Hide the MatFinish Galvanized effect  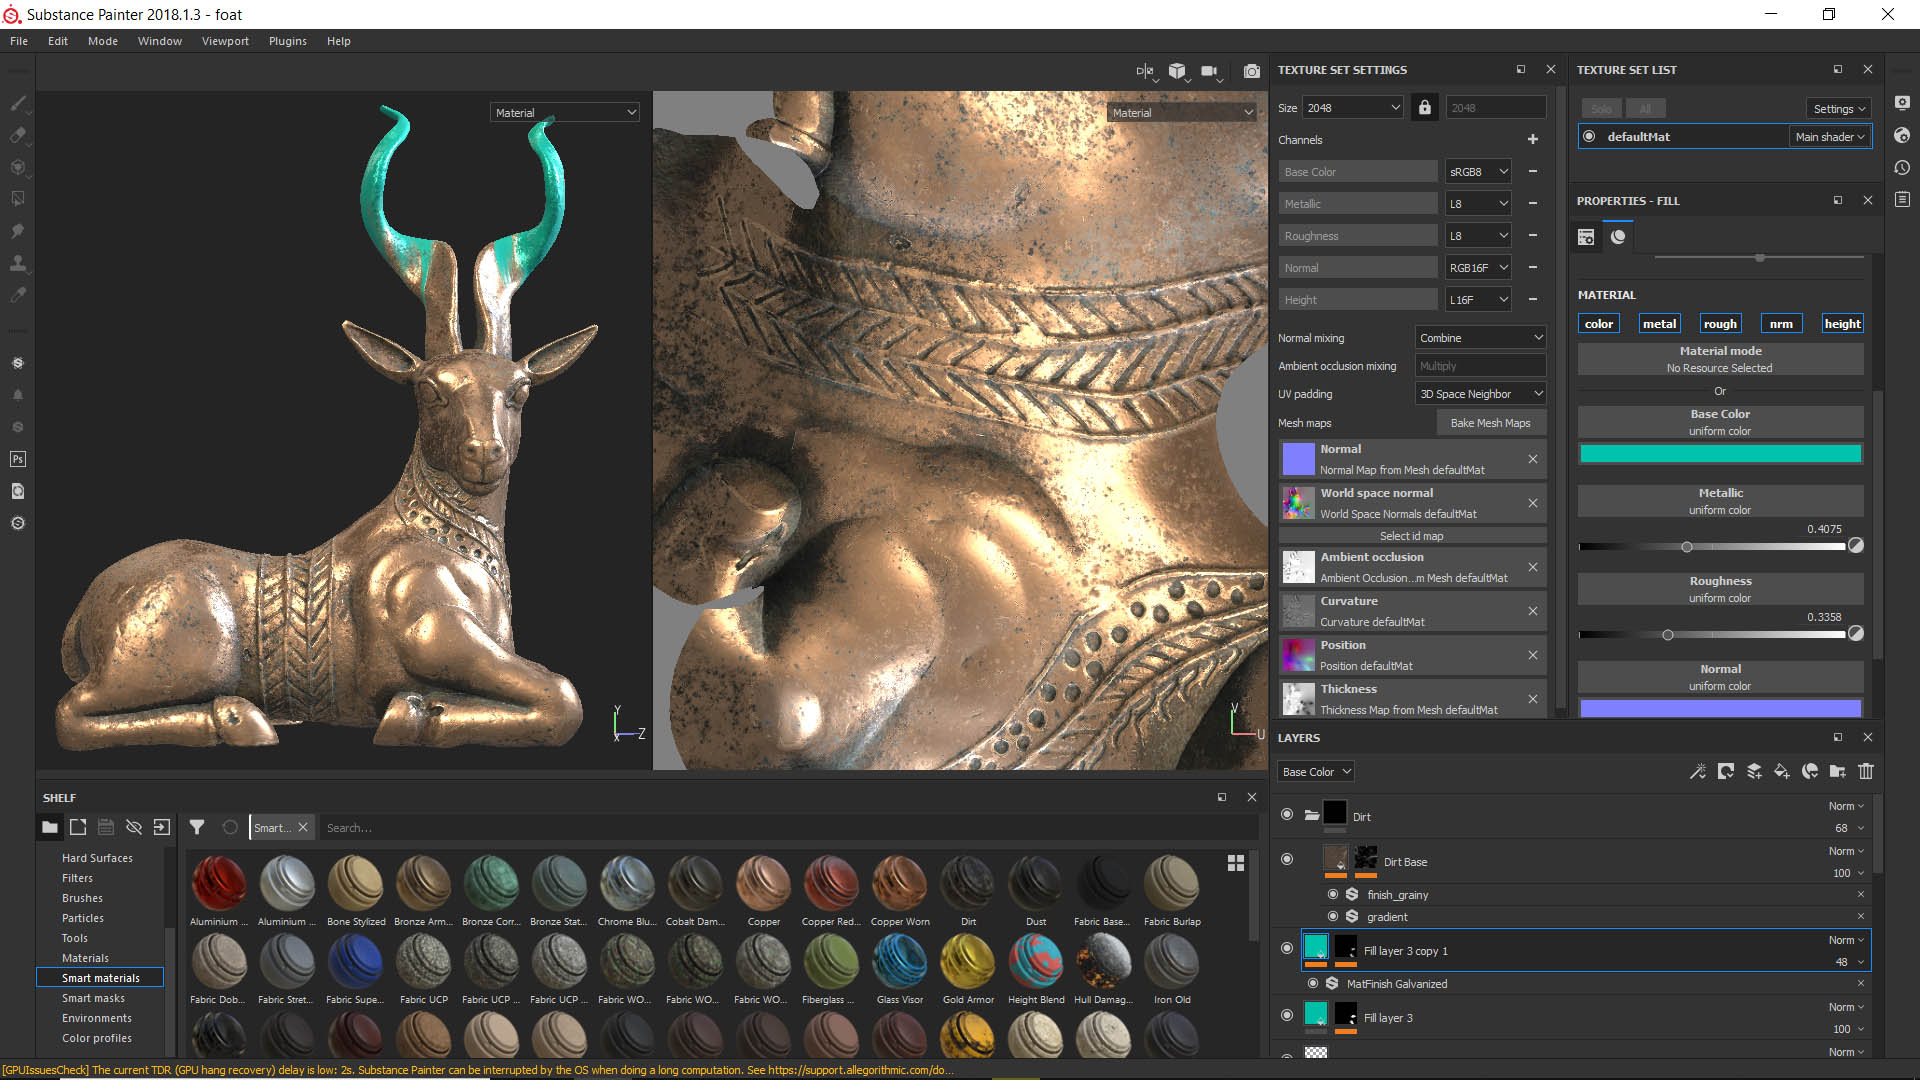point(1313,983)
